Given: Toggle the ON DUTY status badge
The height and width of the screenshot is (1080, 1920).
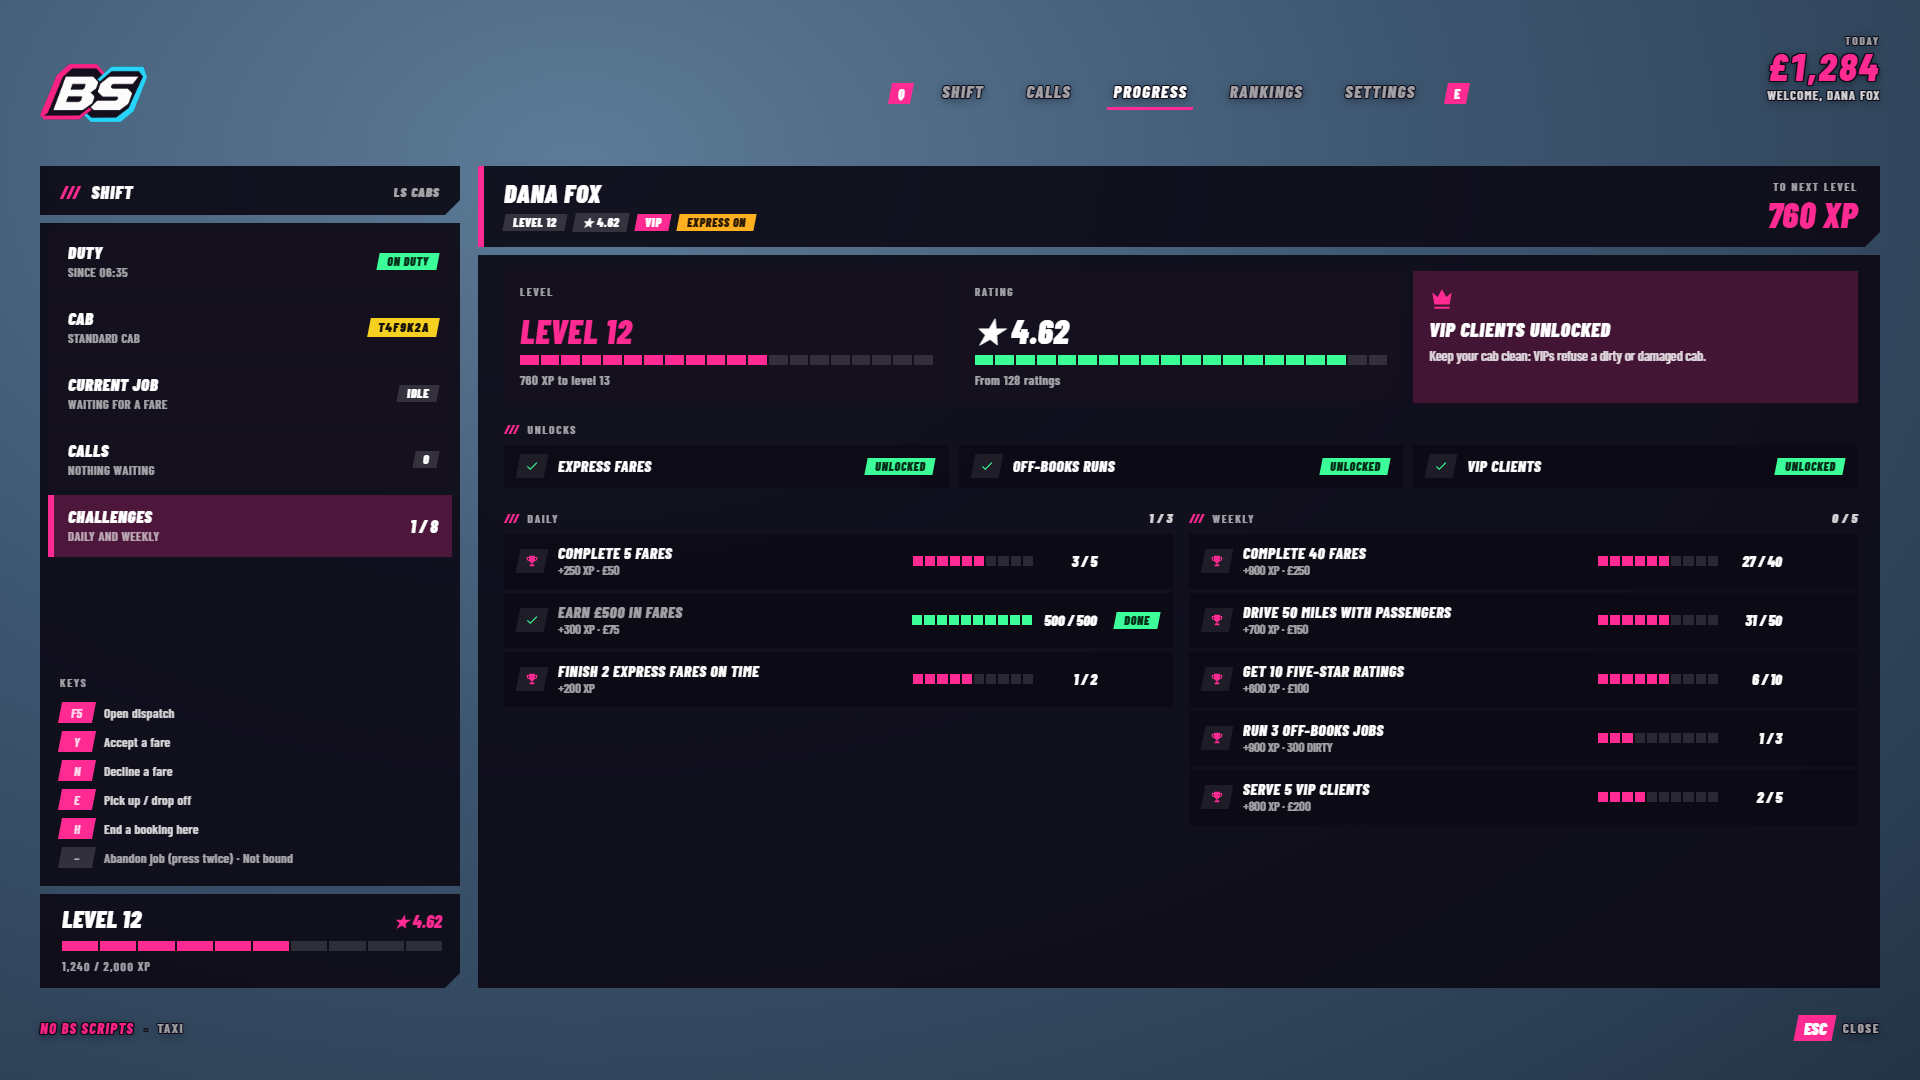Looking at the screenshot, I should pyautogui.click(x=408, y=262).
